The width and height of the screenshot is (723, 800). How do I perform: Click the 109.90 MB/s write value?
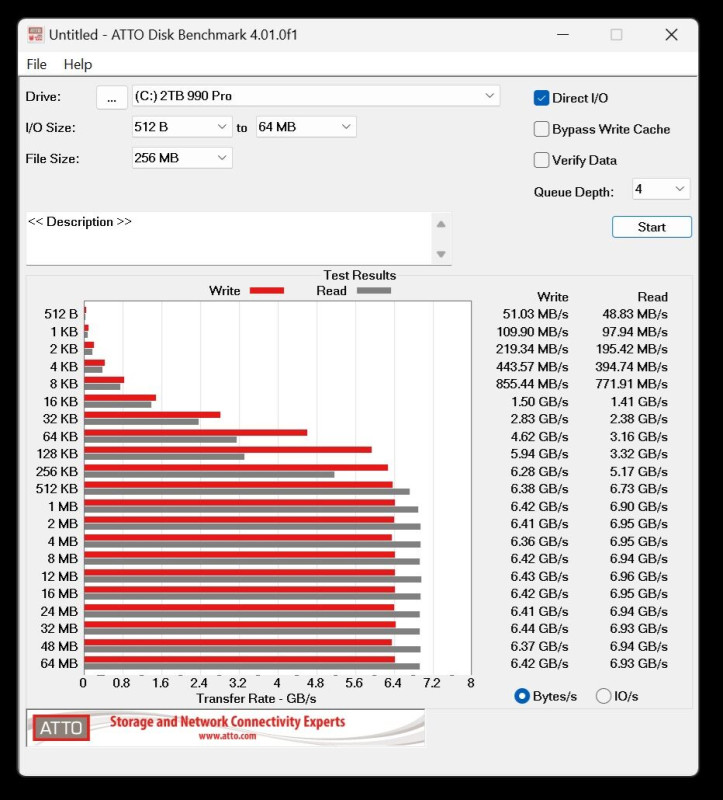point(532,332)
